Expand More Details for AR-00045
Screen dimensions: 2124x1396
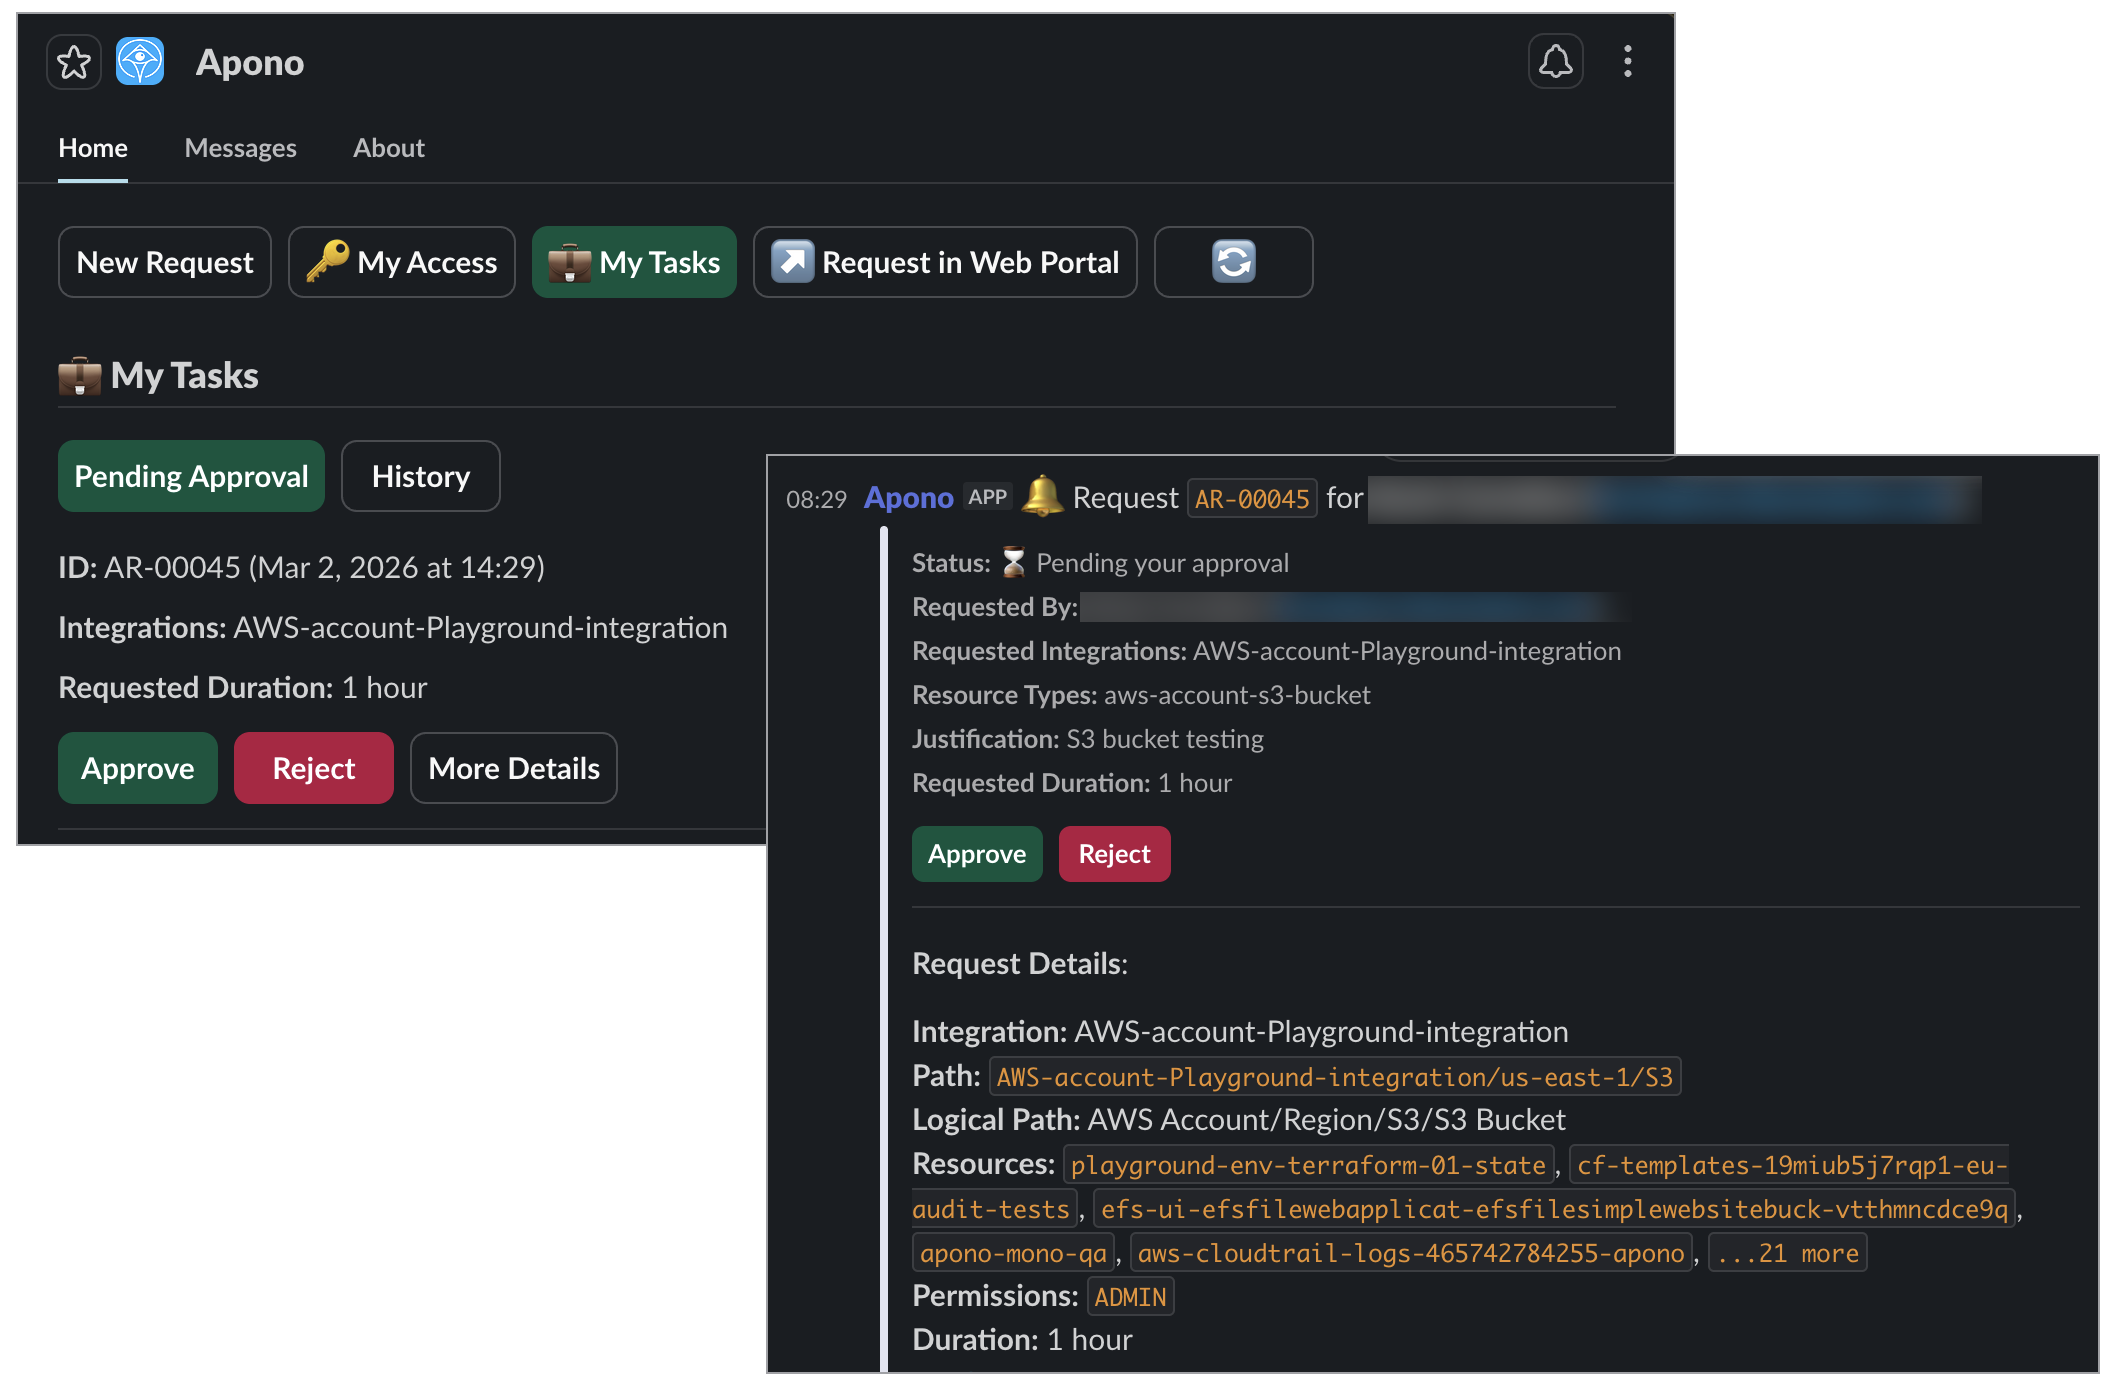point(513,768)
